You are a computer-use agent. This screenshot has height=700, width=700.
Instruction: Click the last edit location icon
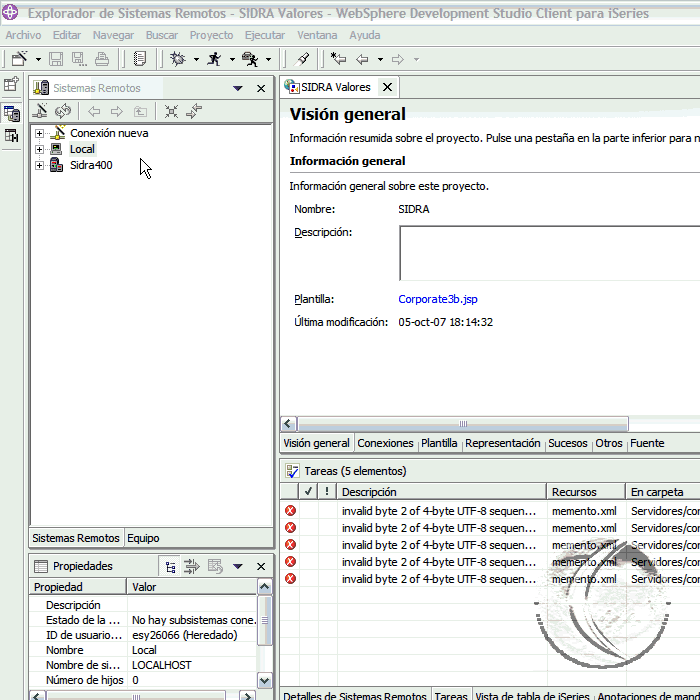coord(338,58)
